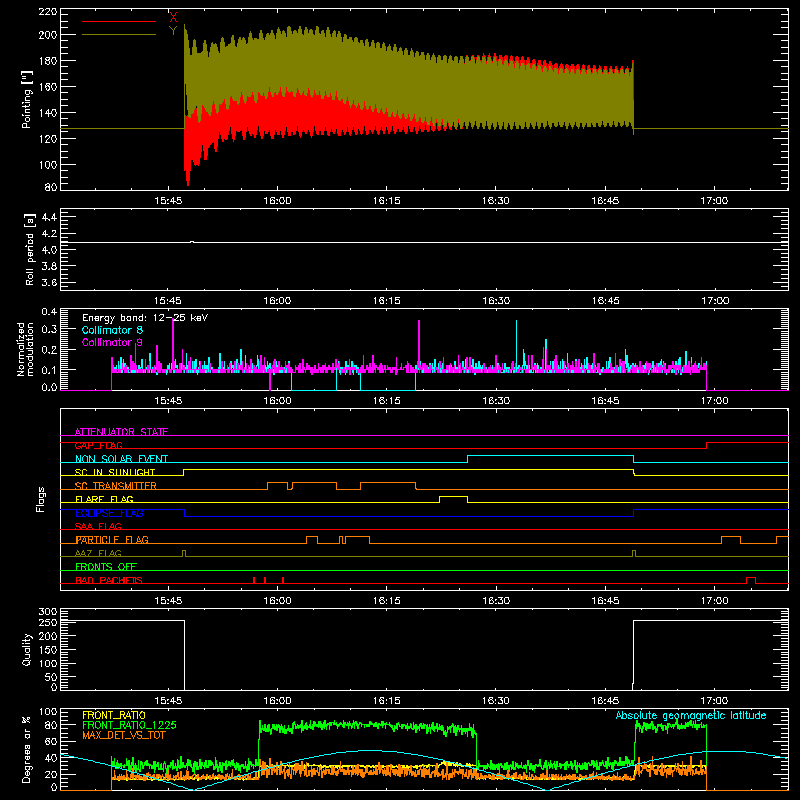Screen dimensions: 800x800
Task: Click 'Energy band: 12-25 keV' annotation
Action: point(145,318)
